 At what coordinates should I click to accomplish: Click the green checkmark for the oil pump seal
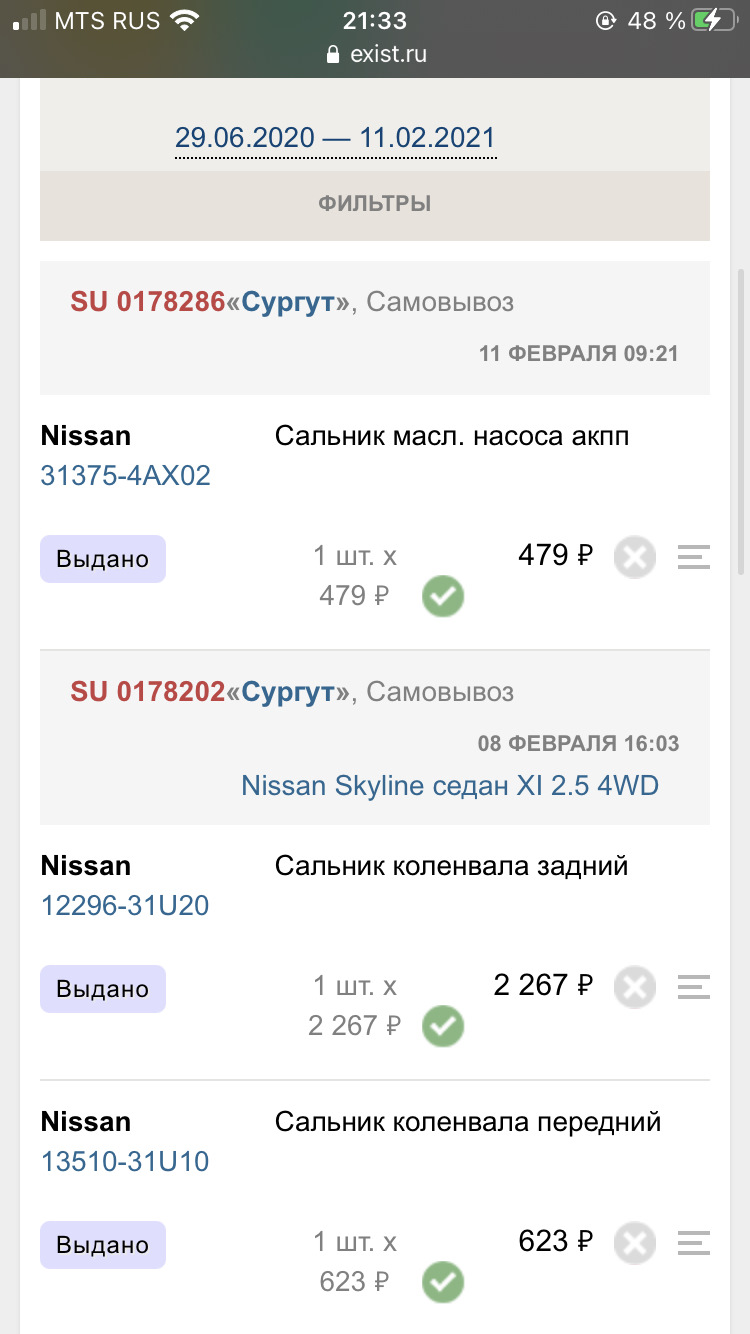coord(443,596)
